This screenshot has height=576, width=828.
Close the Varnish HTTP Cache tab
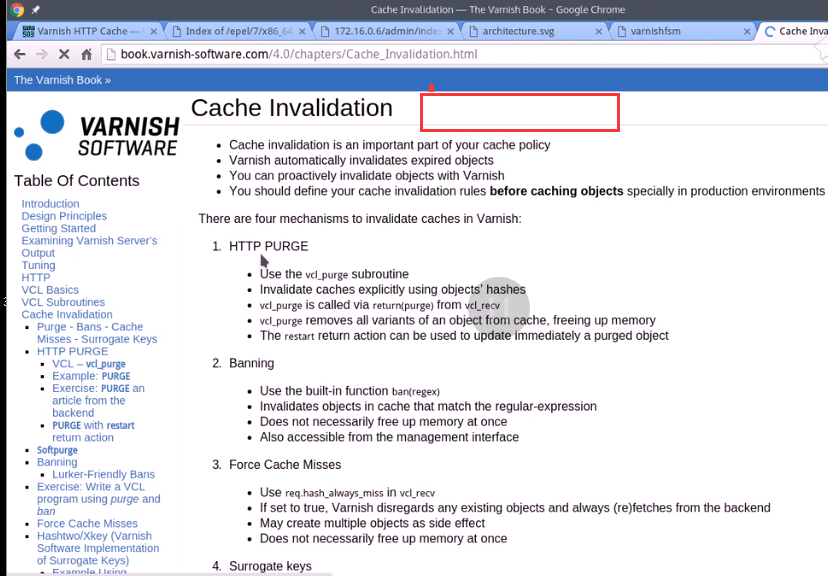[154, 32]
